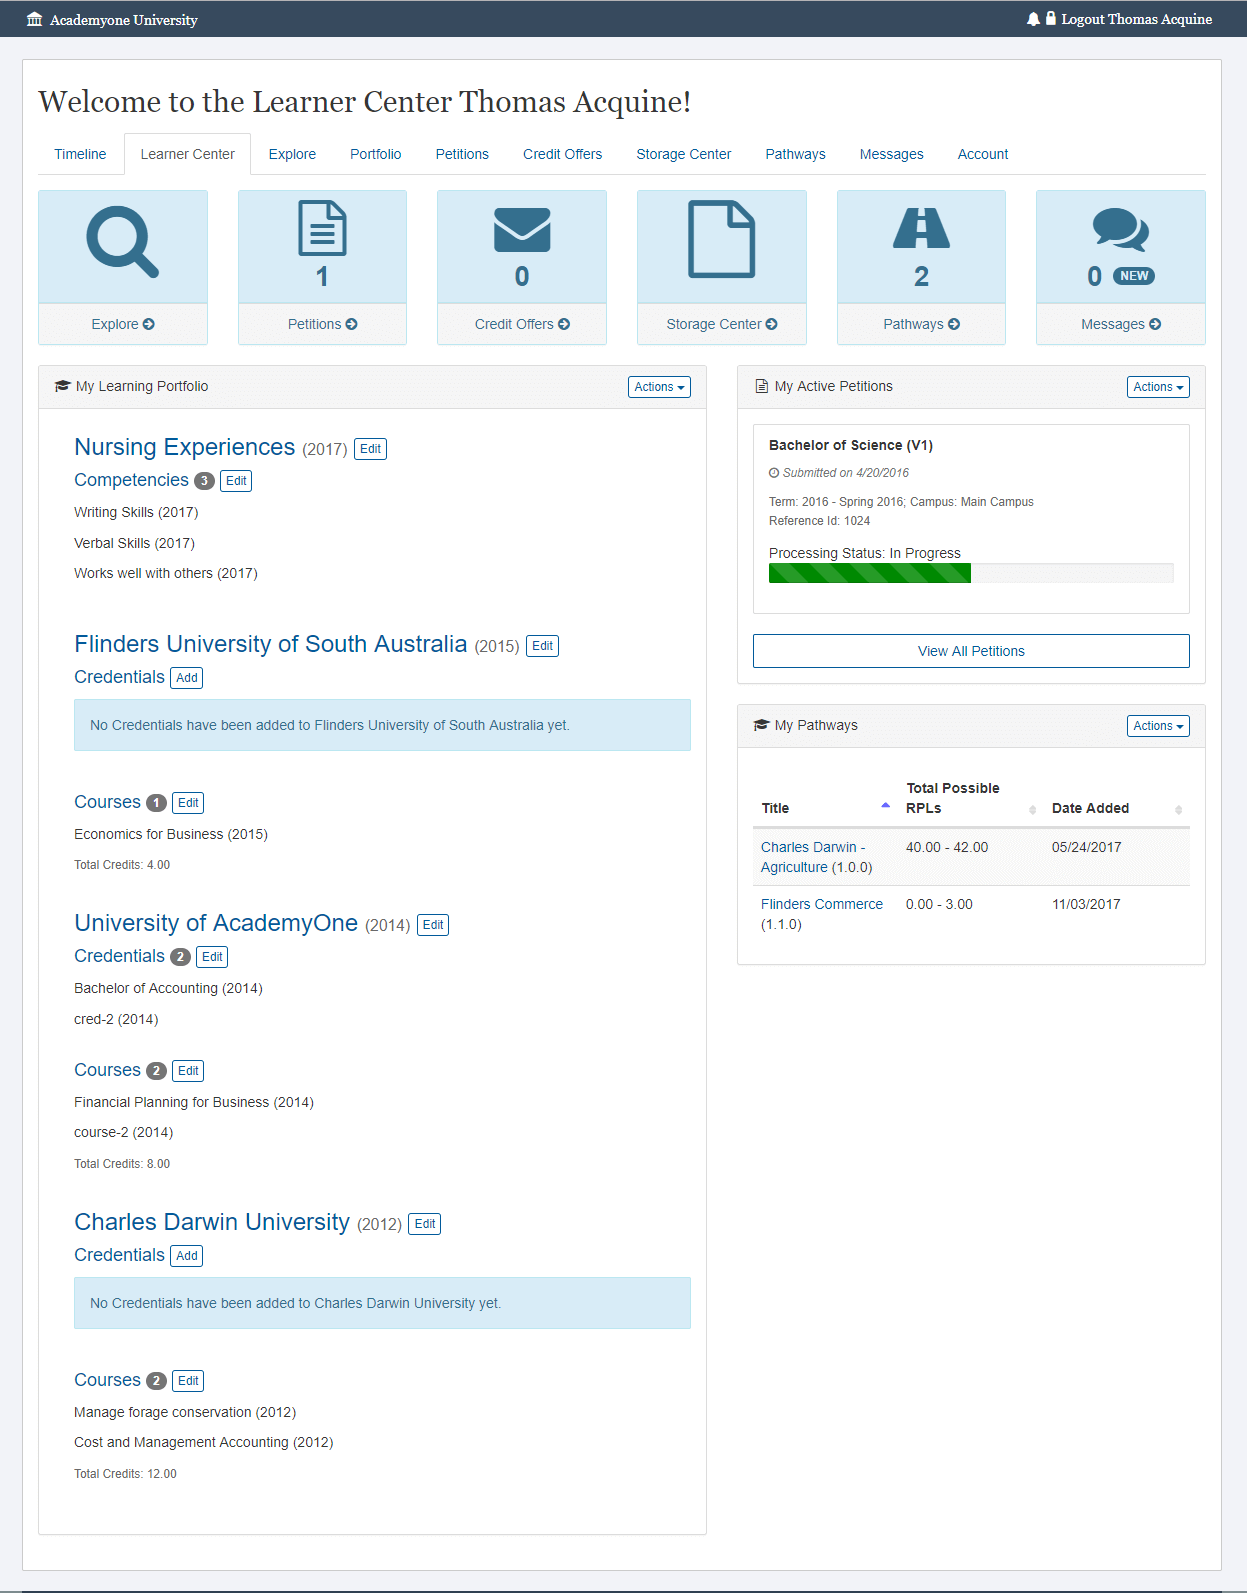Image resolution: width=1247 pixels, height=1593 pixels.
Task: Click the Petitions tile footer link
Action: click(322, 324)
